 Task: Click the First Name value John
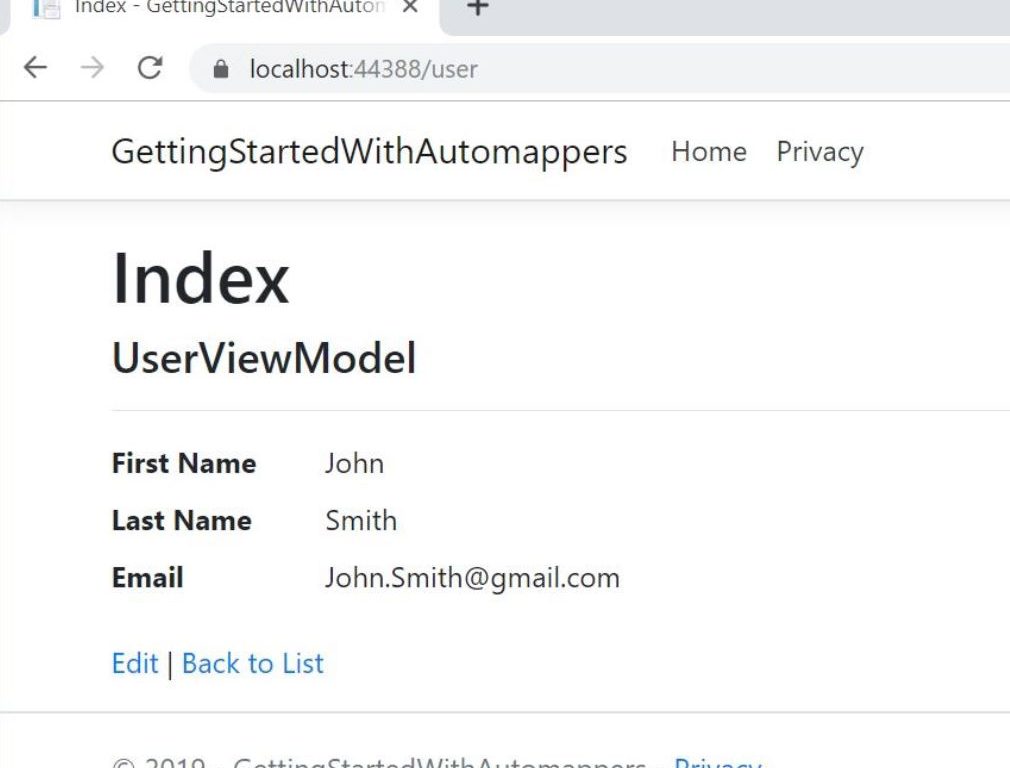[354, 464]
